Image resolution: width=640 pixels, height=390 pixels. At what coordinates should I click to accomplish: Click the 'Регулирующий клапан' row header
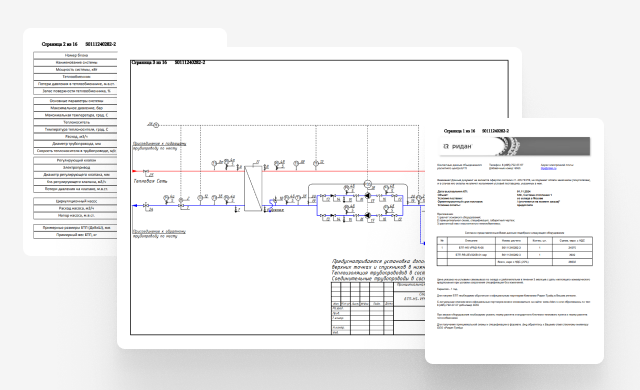76,160
